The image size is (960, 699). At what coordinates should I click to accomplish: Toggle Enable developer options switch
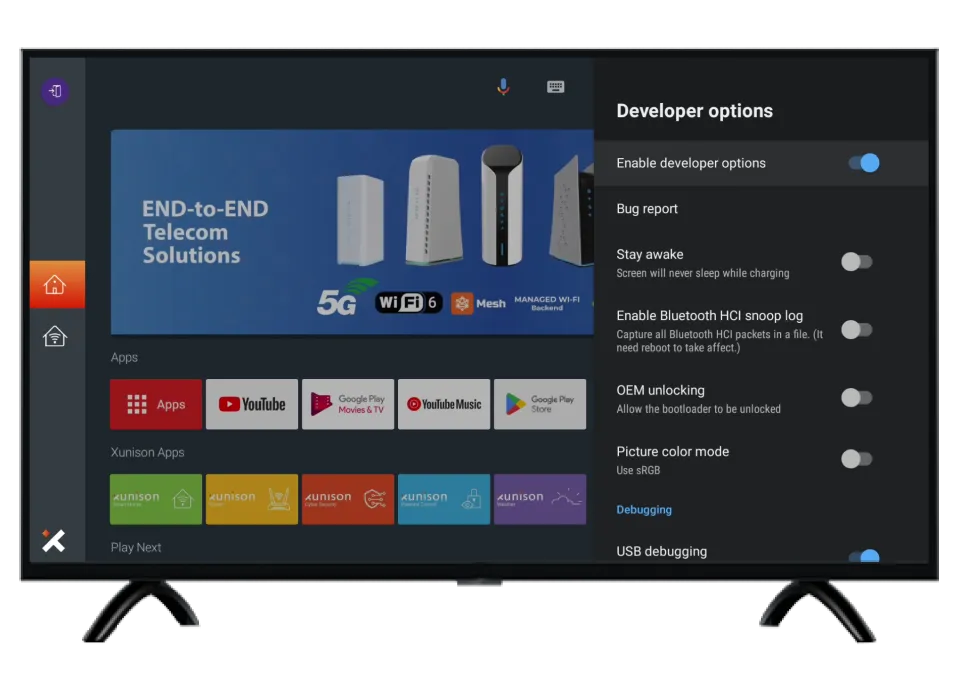(864, 163)
